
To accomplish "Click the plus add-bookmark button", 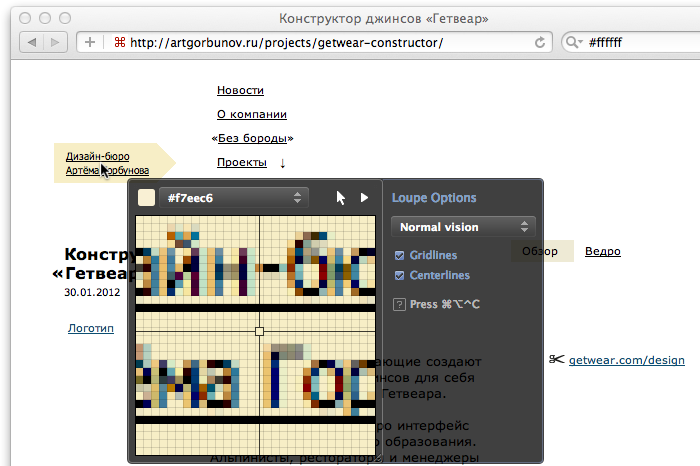I will click(x=90, y=42).
